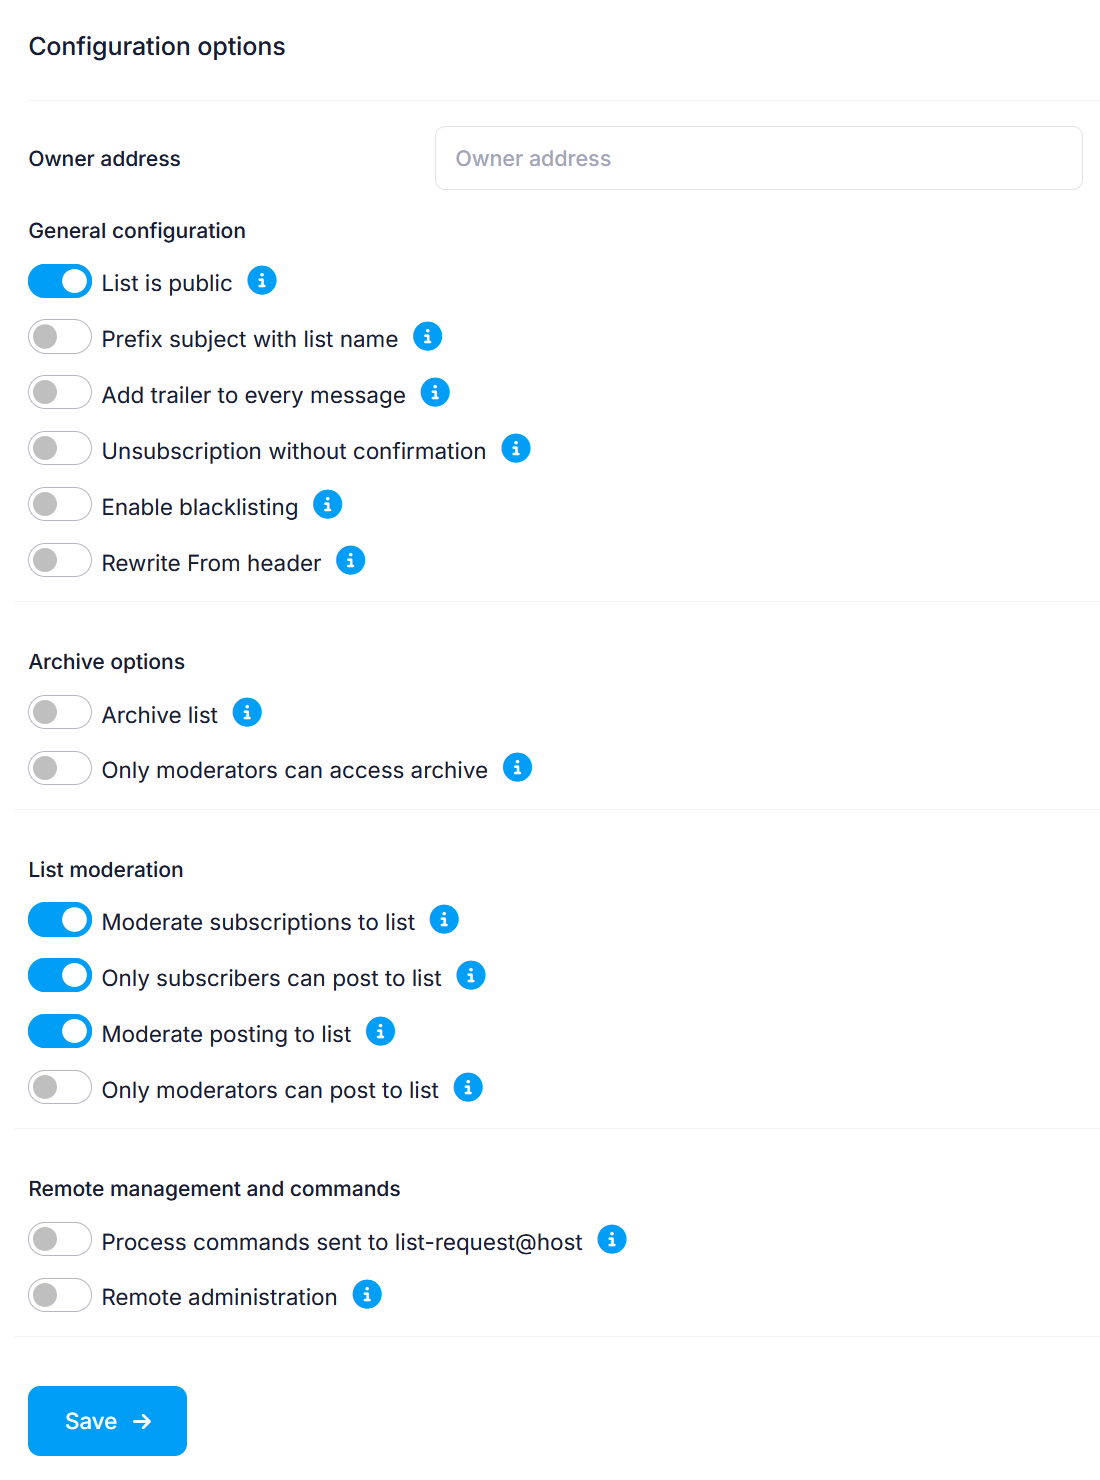Open info tooltip for List is public
1100x1480 pixels.
[x=262, y=281]
